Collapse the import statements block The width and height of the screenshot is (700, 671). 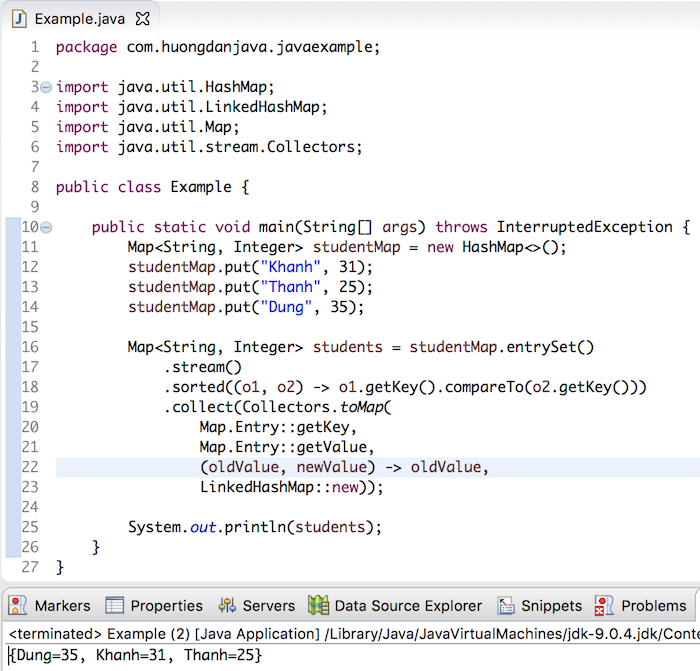[x=46, y=87]
